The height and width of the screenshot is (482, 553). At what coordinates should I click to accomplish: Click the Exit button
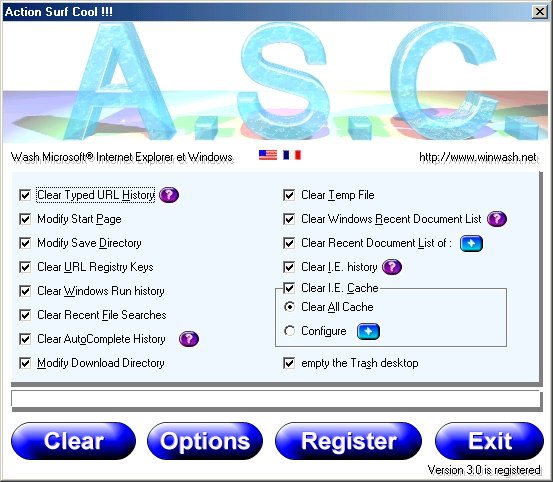[490, 441]
